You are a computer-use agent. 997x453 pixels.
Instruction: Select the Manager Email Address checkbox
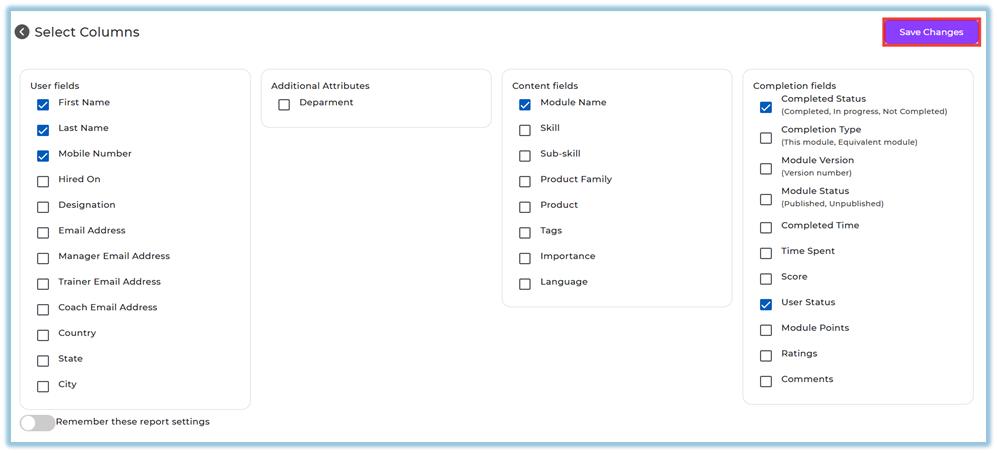43,258
